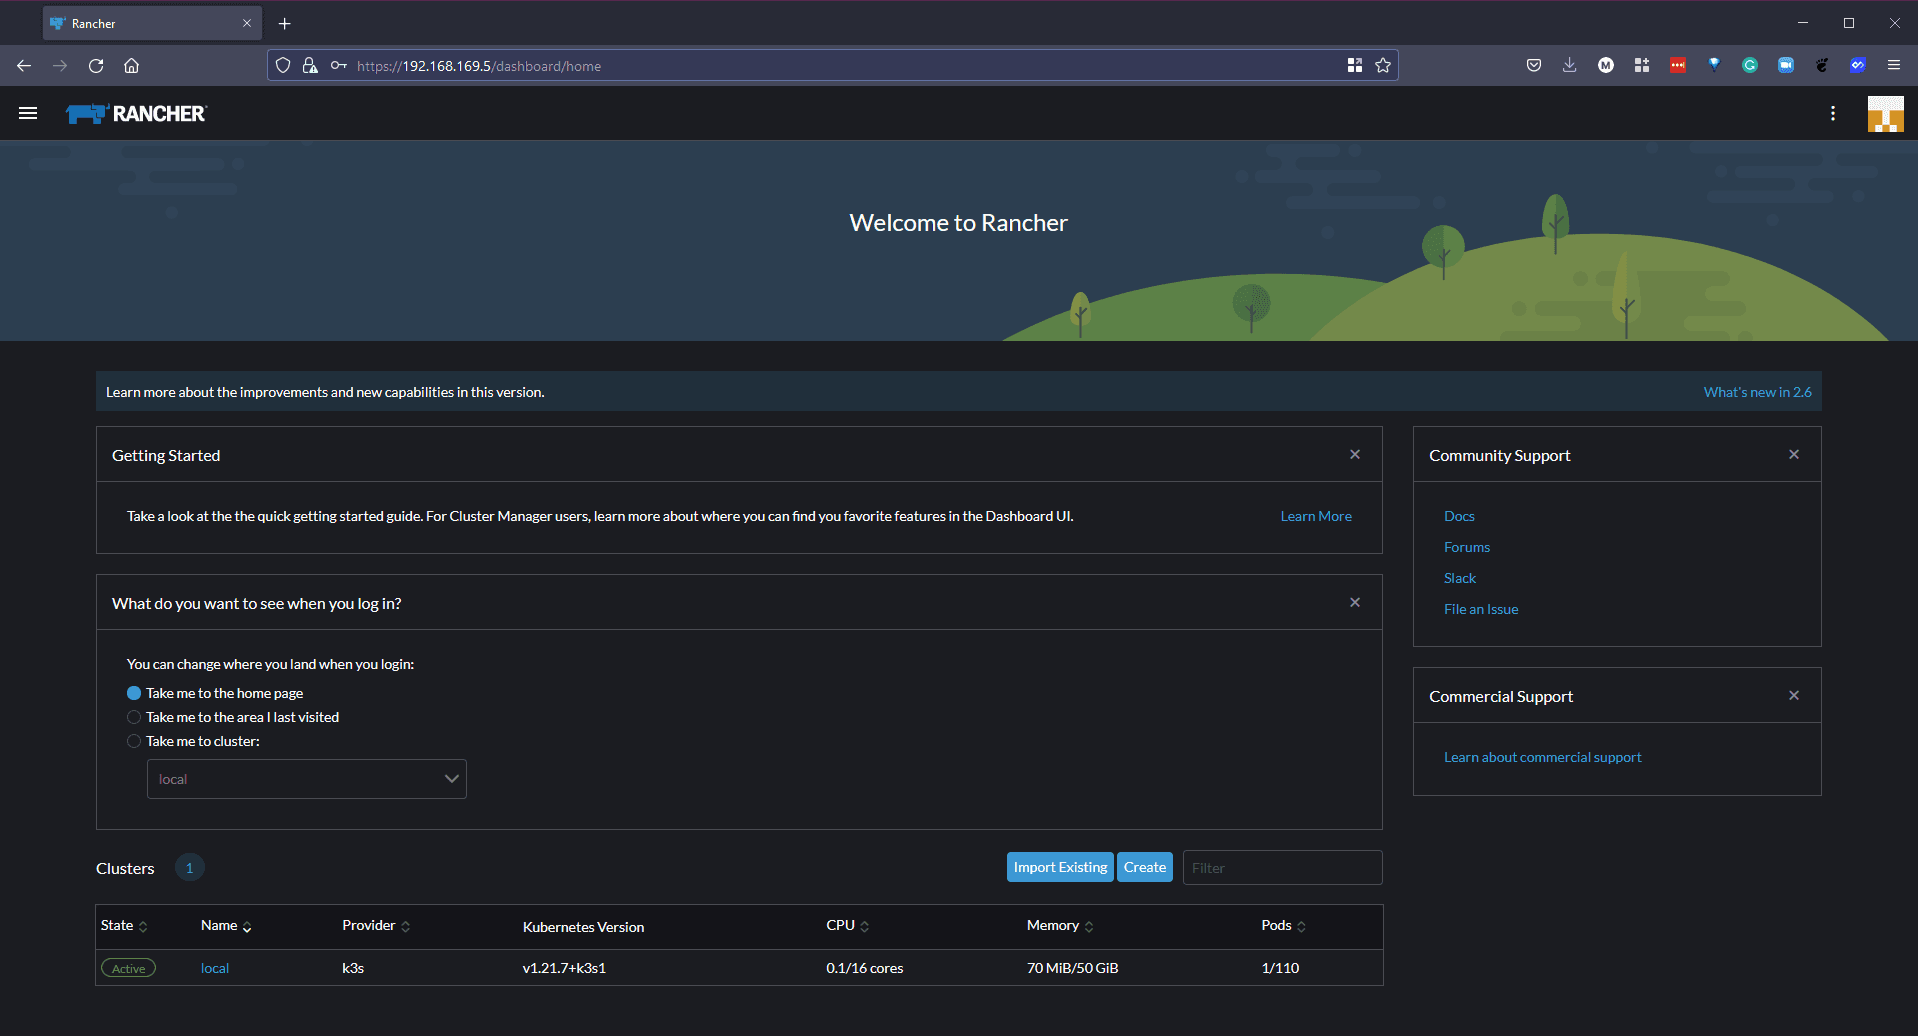
Task: Click the Import Existing button
Action: tap(1060, 867)
